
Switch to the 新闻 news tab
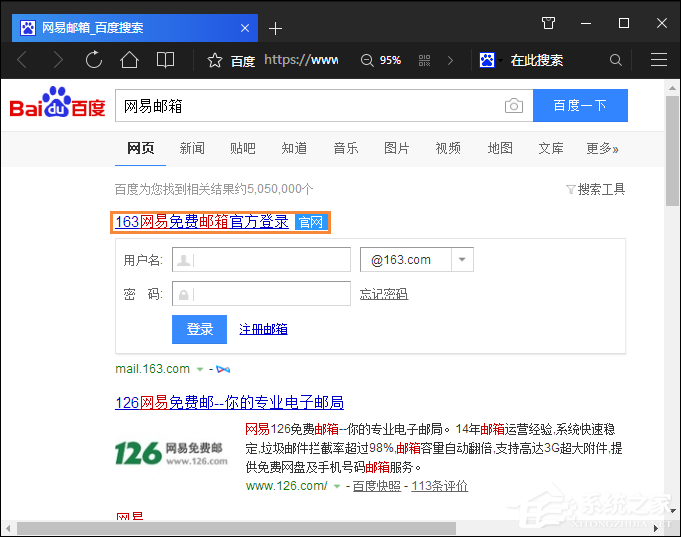pos(192,148)
